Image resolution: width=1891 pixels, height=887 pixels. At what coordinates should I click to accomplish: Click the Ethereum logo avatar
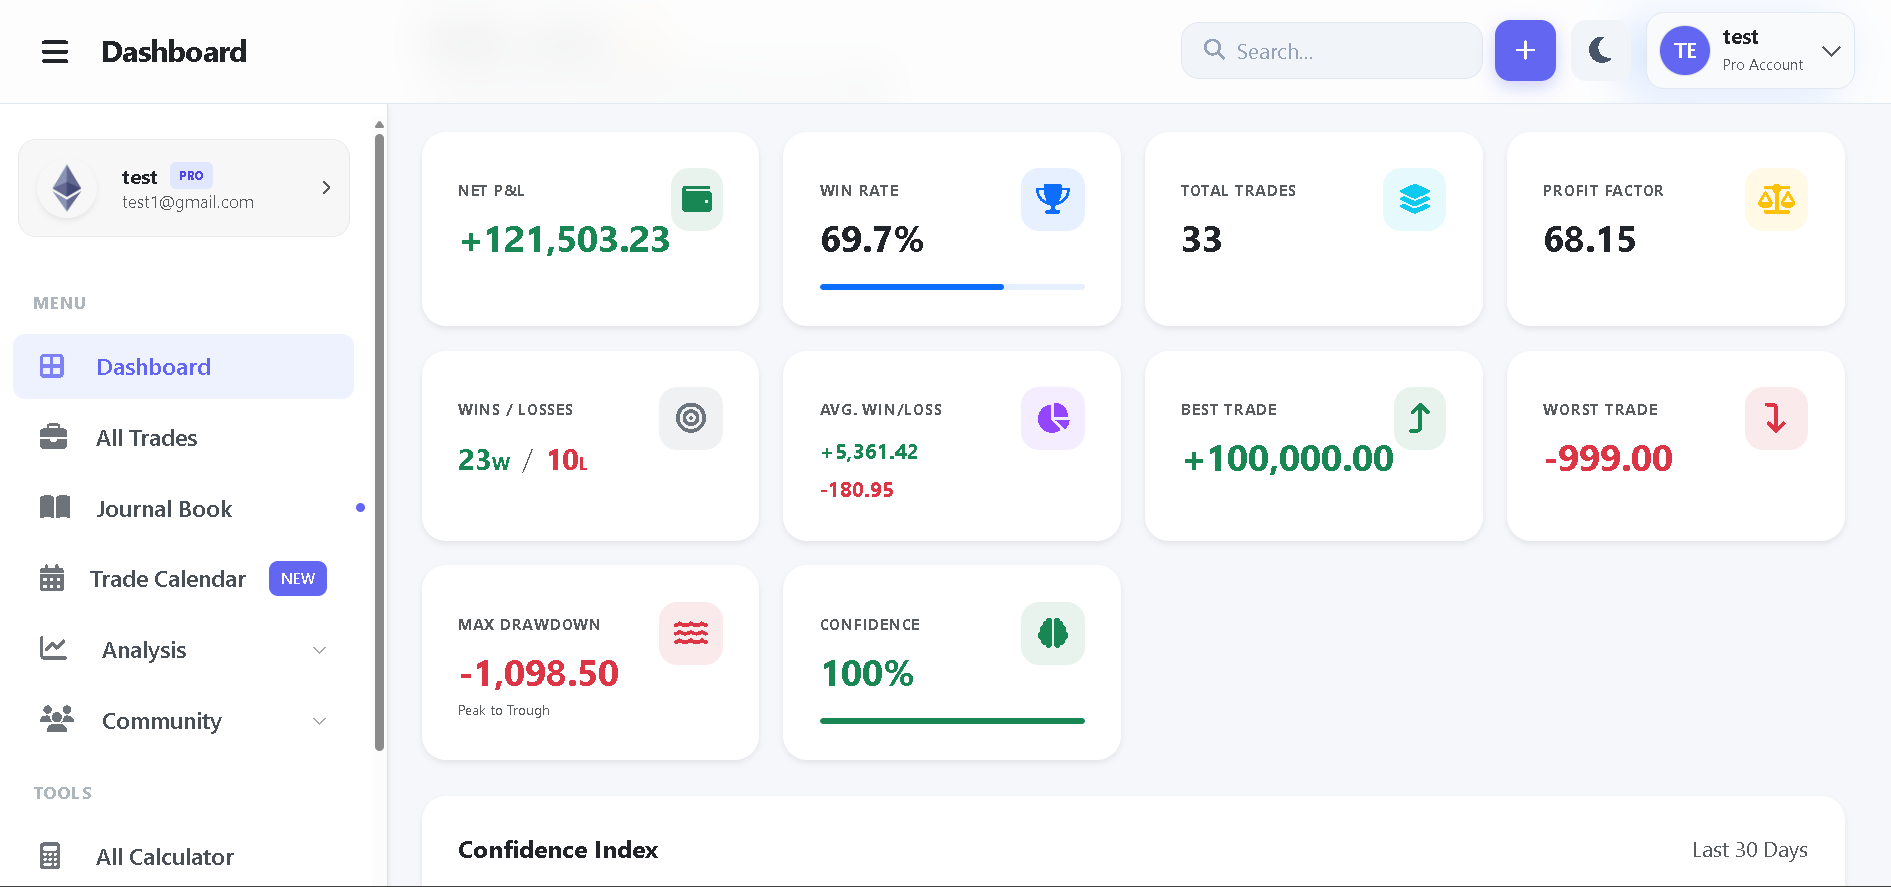tap(67, 188)
